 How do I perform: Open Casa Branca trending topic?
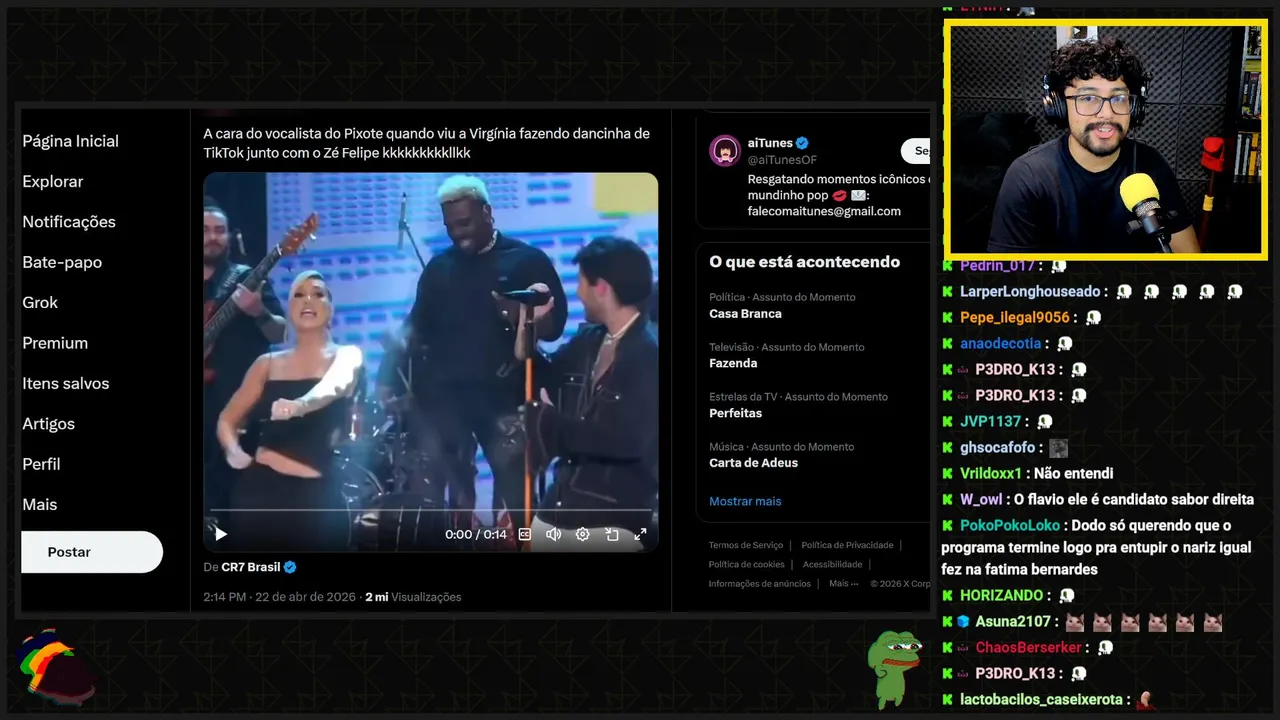(745, 314)
